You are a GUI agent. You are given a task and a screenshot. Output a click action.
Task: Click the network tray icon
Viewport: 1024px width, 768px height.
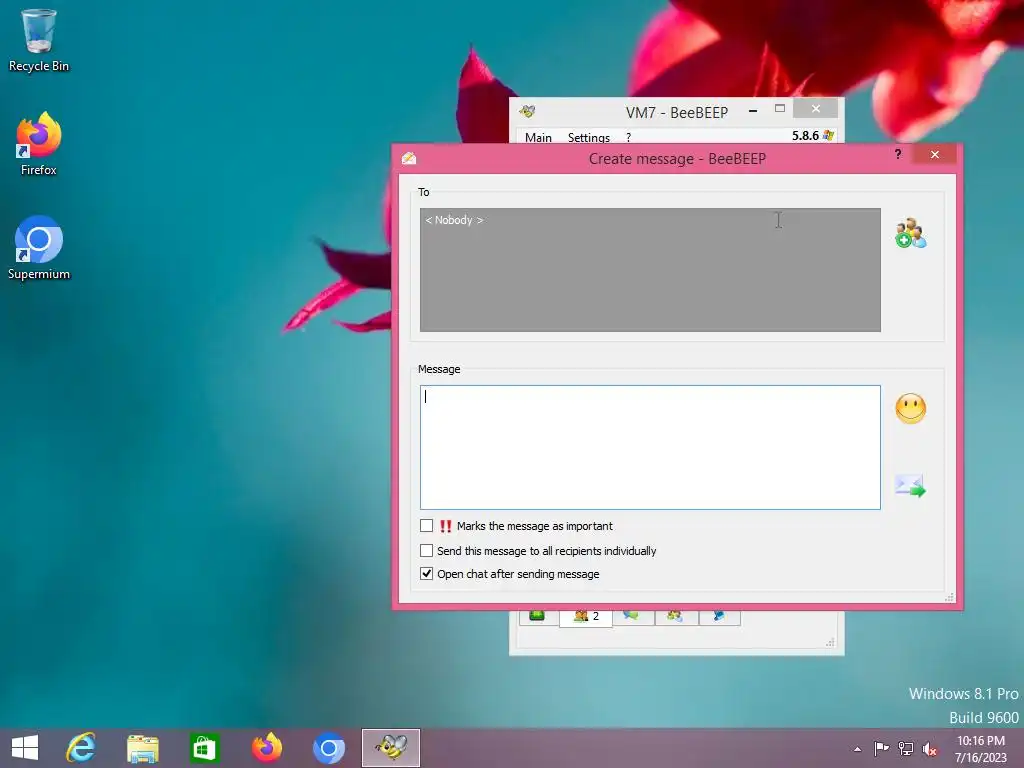[x=906, y=748]
